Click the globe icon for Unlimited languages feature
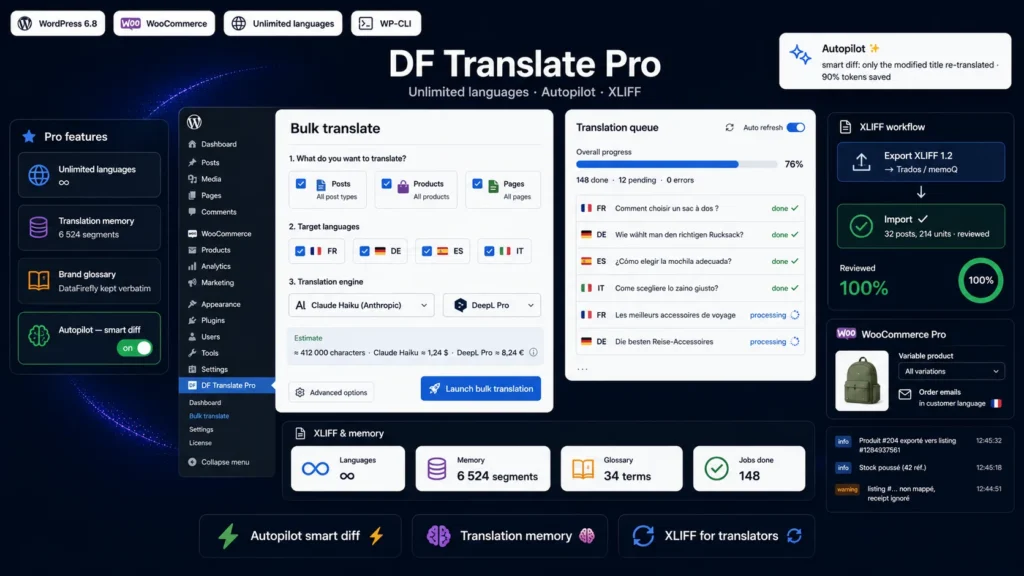Viewport: 1024px width, 576px height. [x=39, y=175]
